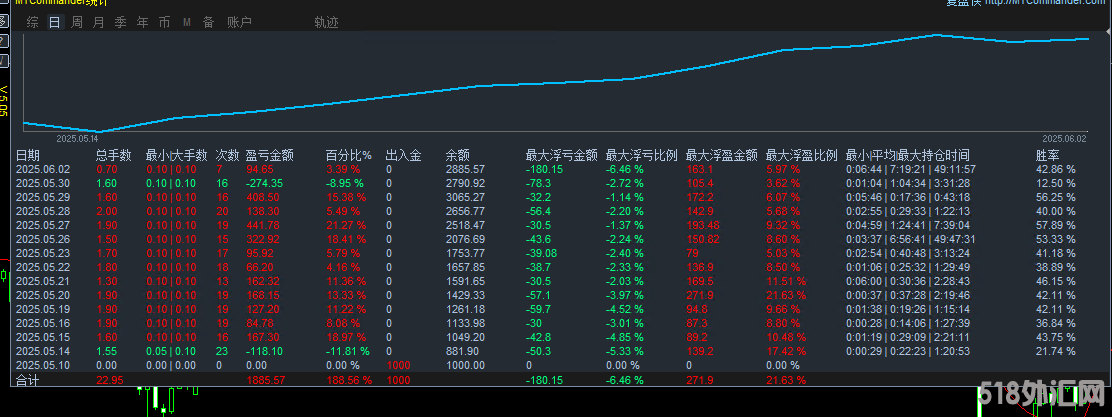The width and height of the screenshot is (1112, 417).
Task: Click the 最大浮亏比例 column header
Action: [641, 155]
